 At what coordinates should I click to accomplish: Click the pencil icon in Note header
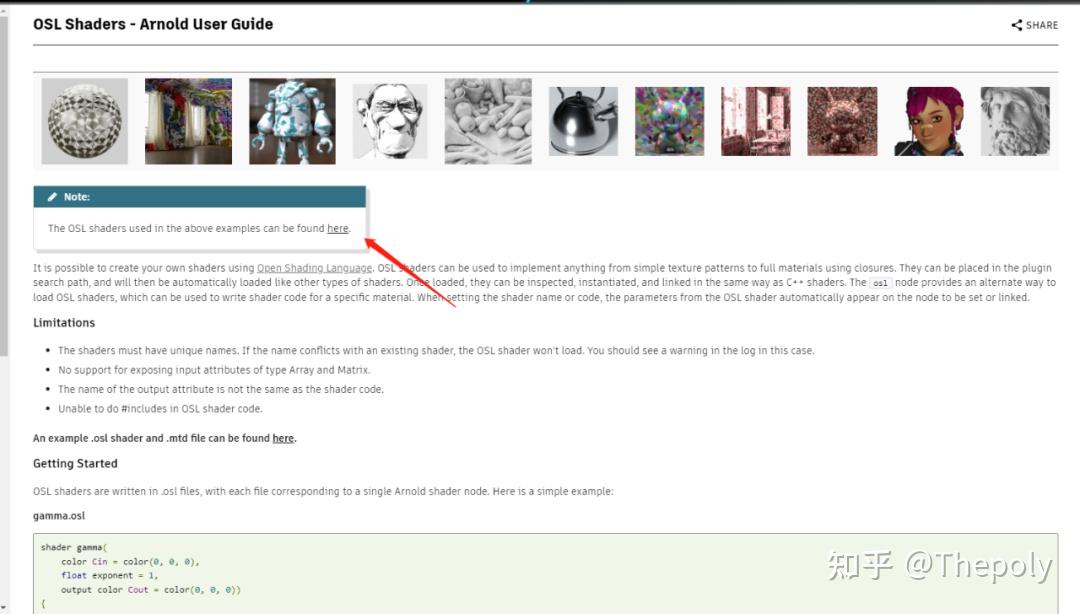(x=52, y=197)
